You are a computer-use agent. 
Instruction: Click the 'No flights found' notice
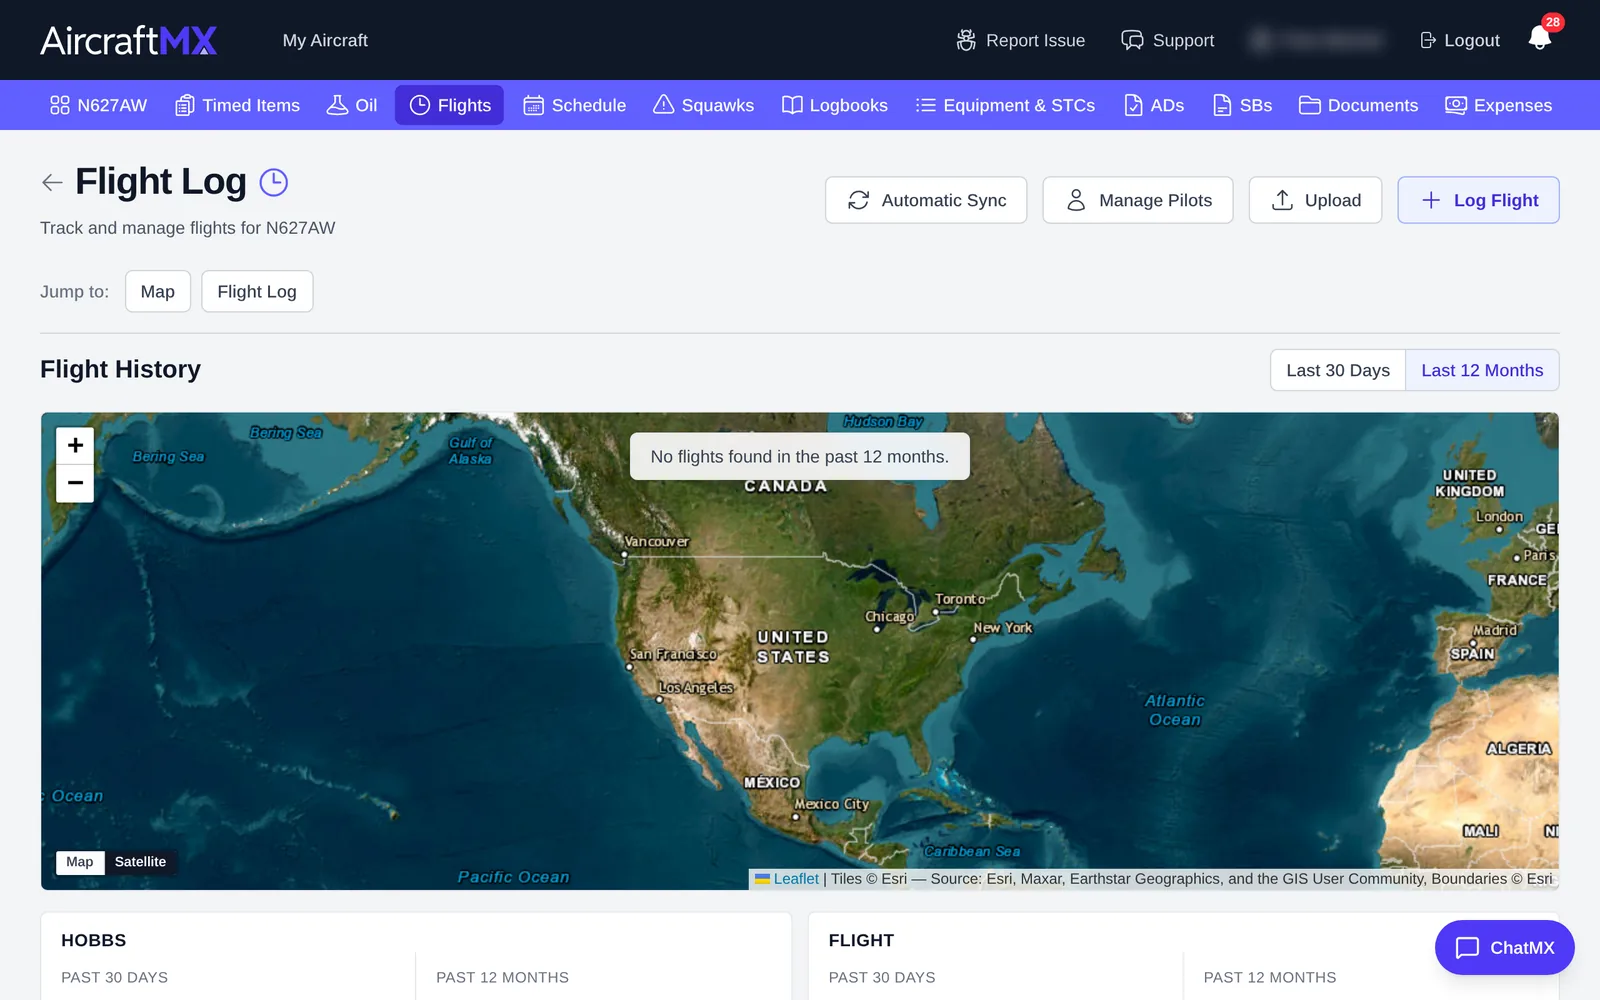pos(800,456)
